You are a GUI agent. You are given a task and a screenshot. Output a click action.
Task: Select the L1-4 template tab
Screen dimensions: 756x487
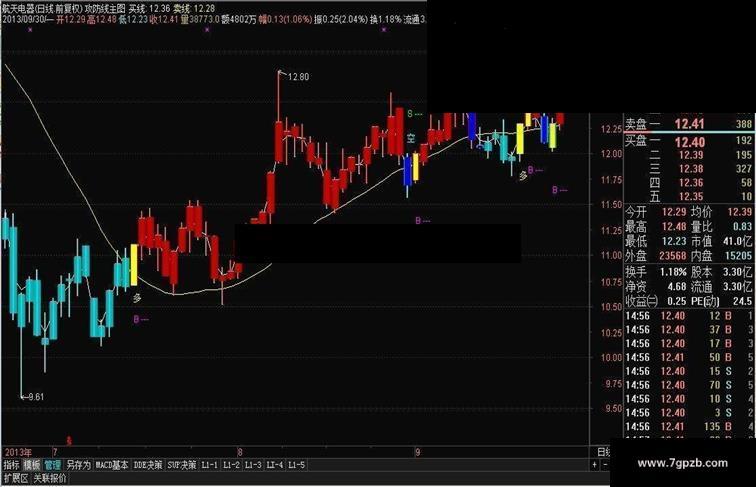(275, 465)
